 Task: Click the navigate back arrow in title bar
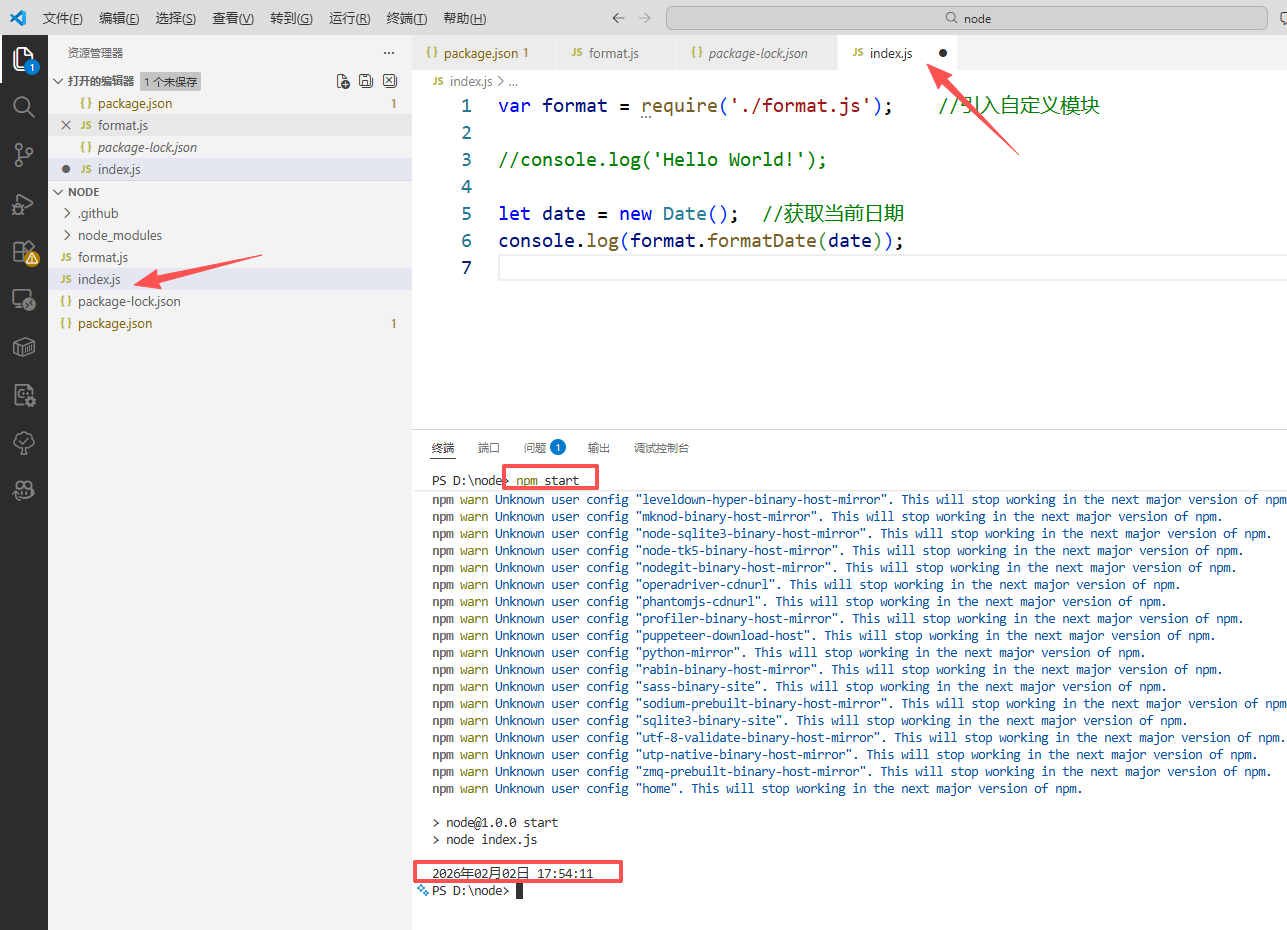pos(618,18)
